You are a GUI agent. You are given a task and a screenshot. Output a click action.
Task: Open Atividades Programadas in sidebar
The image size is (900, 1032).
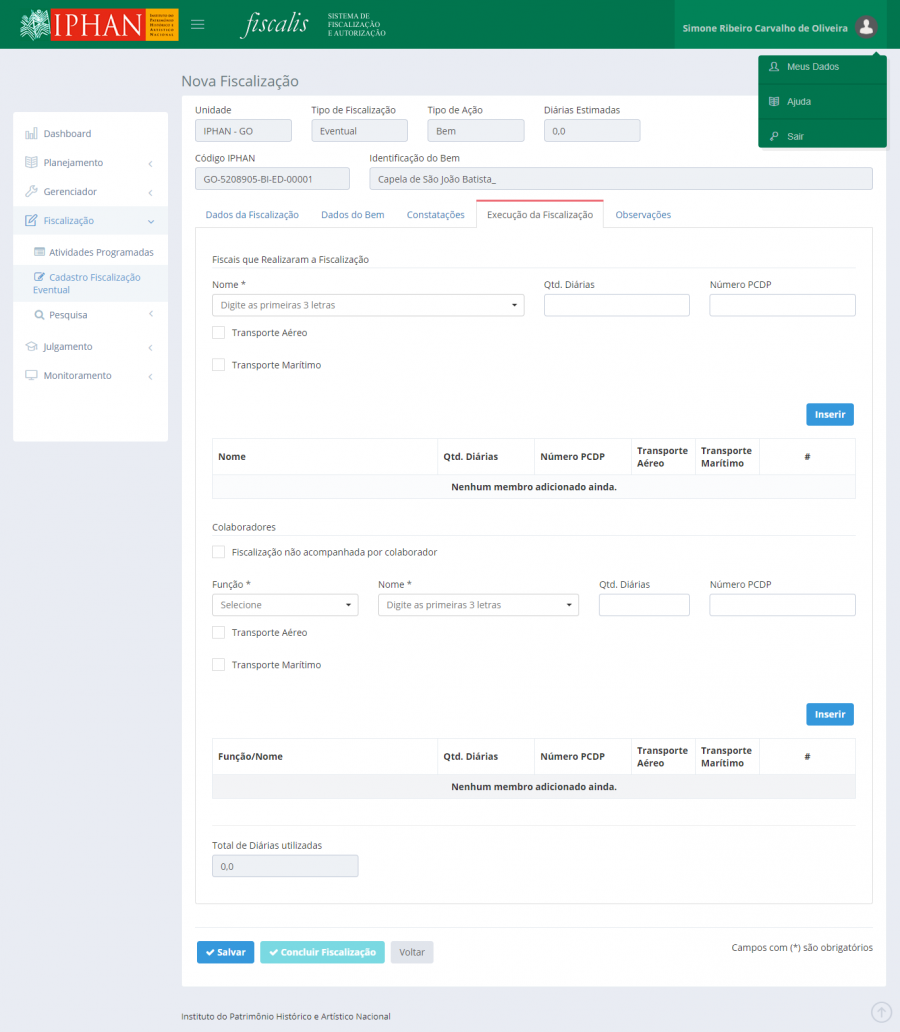tap(101, 252)
